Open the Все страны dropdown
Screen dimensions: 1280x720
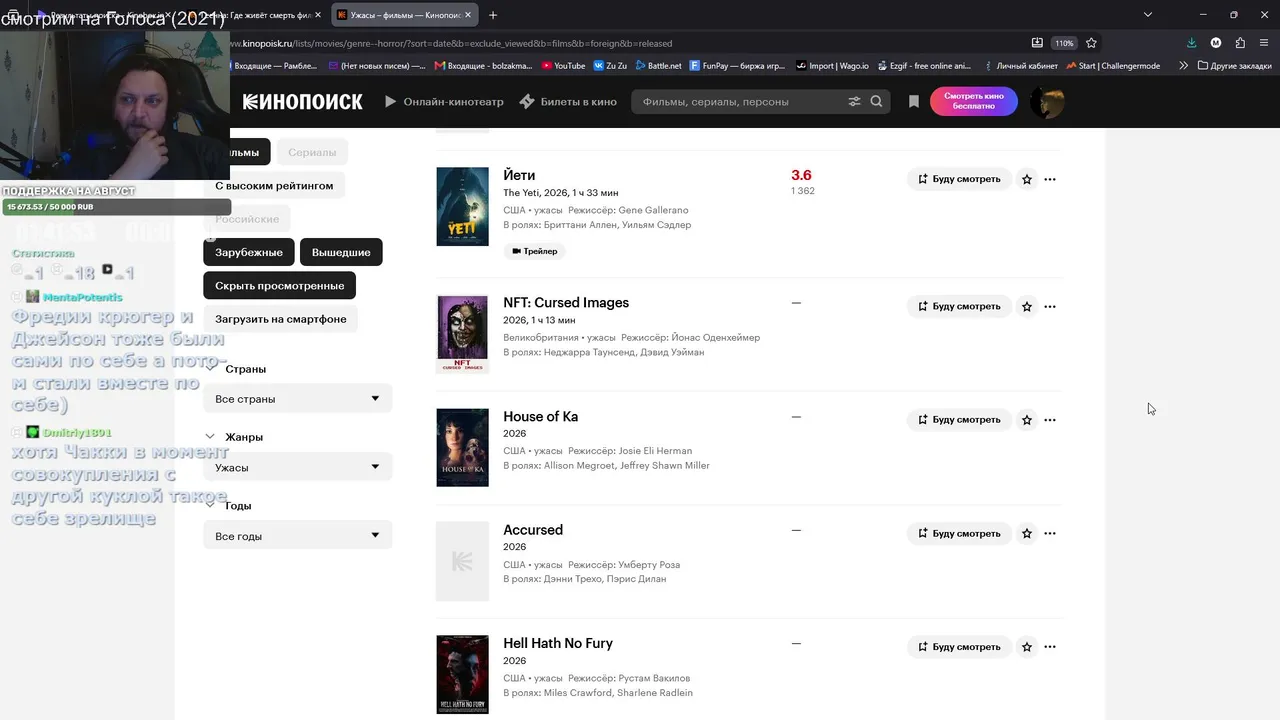(298, 399)
